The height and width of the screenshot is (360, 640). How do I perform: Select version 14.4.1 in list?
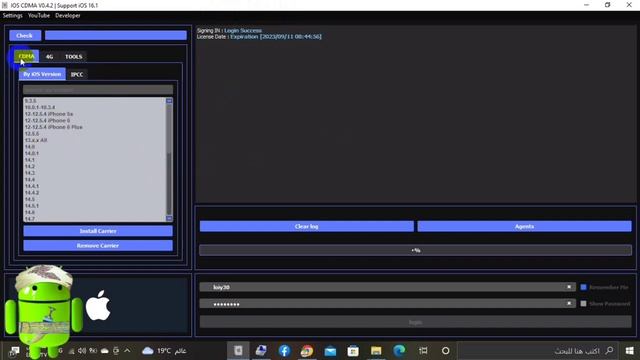click(x=31, y=186)
